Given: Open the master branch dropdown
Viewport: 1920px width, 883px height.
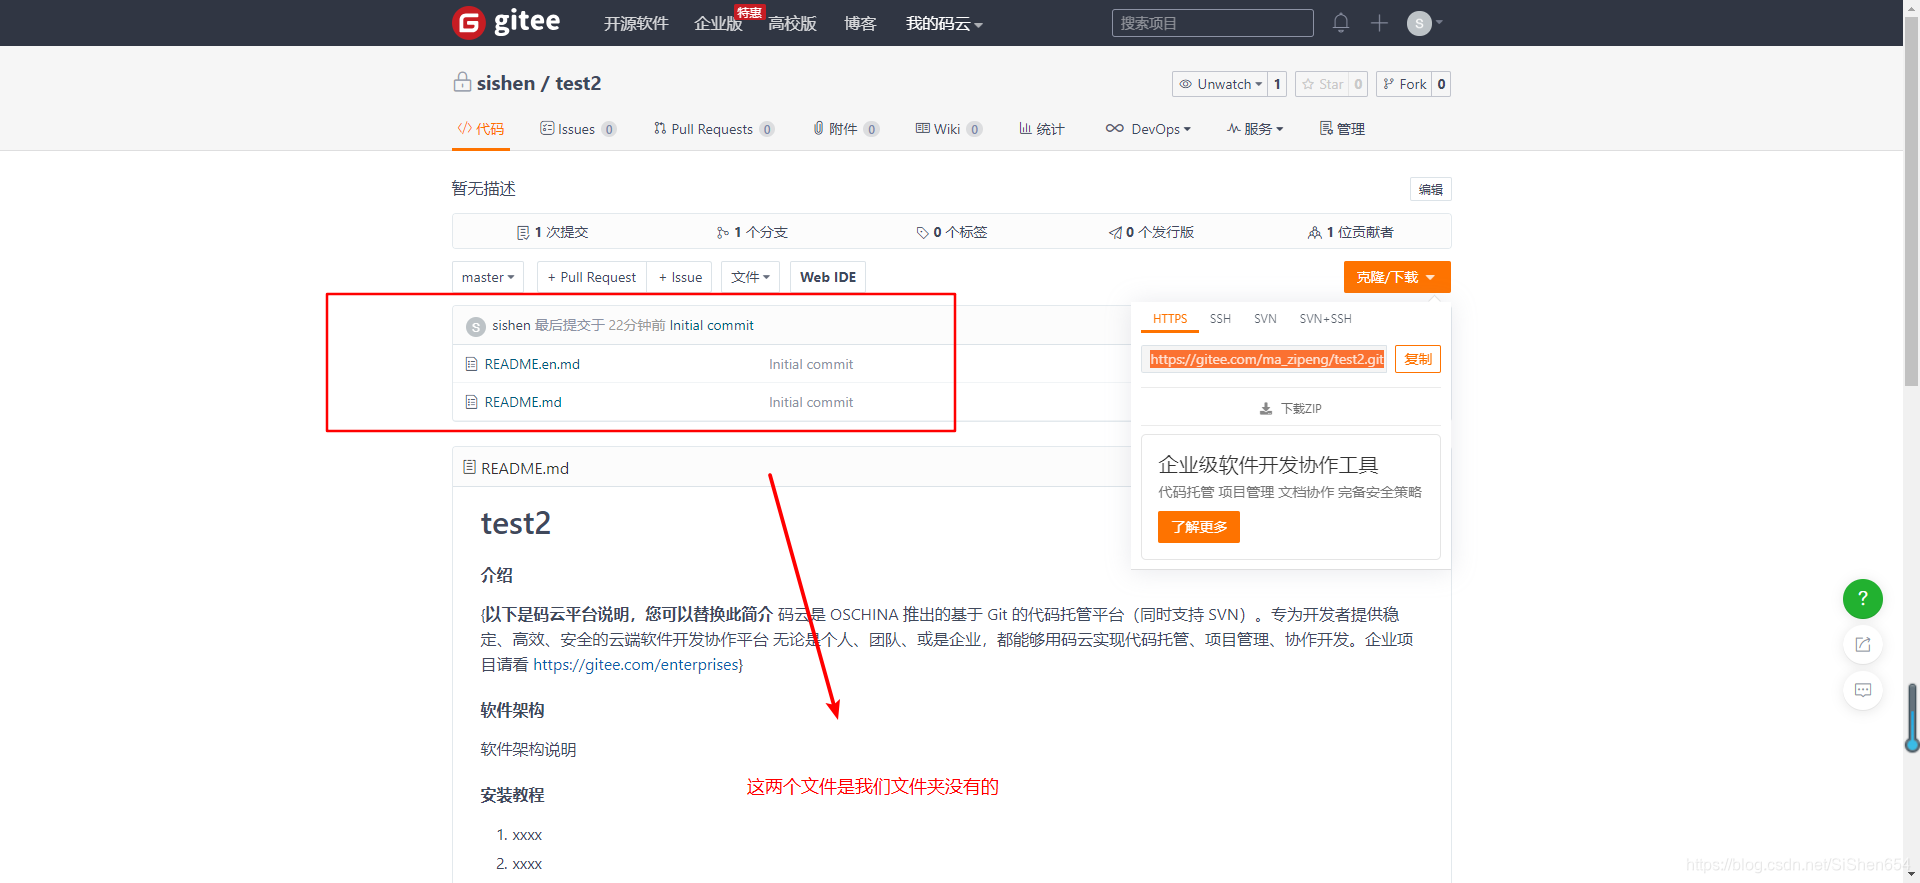Looking at the screenshot, I should click(487, 277).
